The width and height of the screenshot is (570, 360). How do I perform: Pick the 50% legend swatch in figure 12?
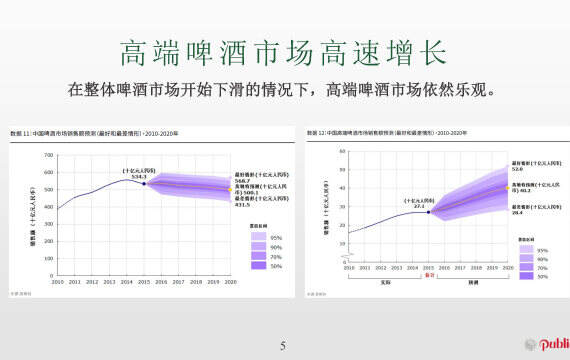(526, 276)
